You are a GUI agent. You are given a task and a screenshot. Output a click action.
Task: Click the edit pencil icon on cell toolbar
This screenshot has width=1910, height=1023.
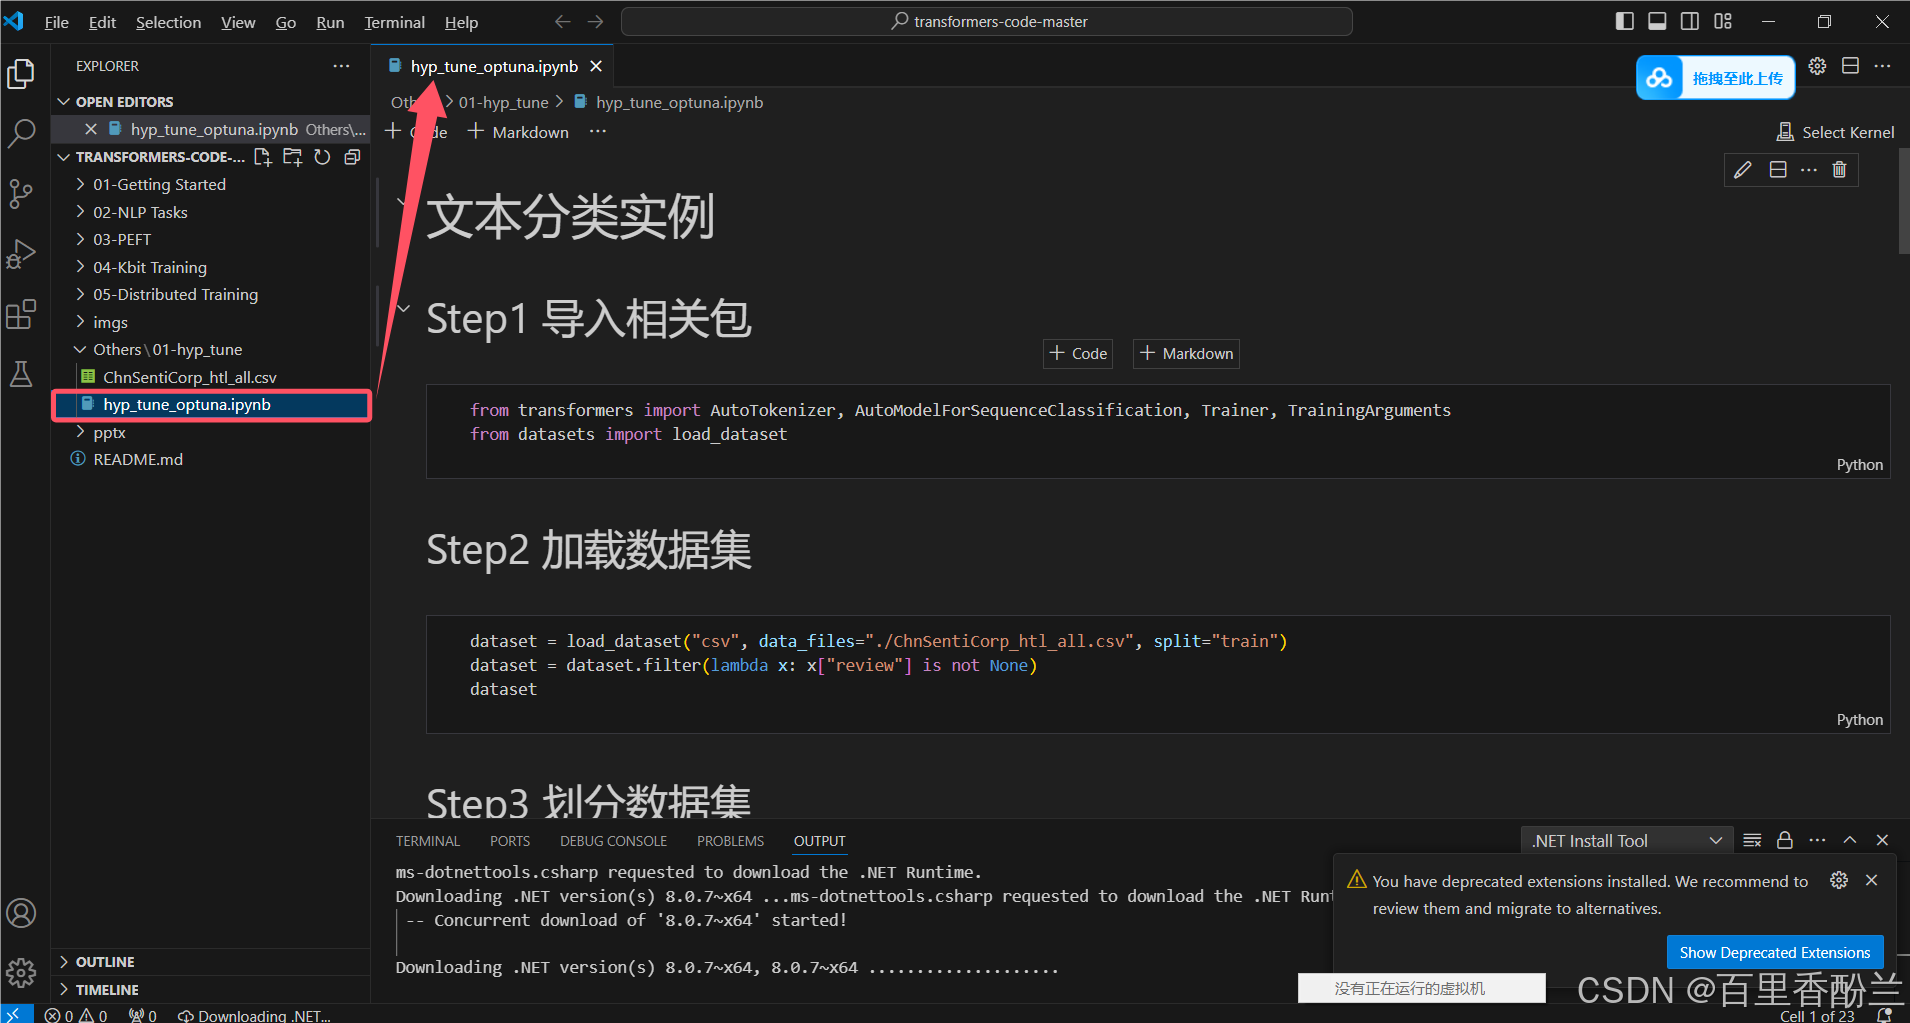pos(1743,170)
